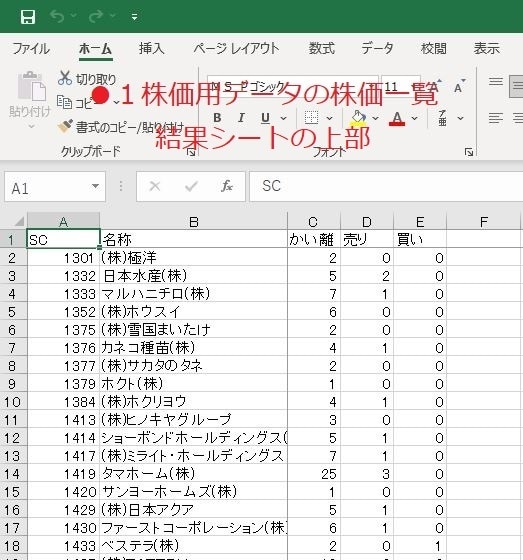
Task: Open the クリップボード dialog launcher
Action: (191, 152)
